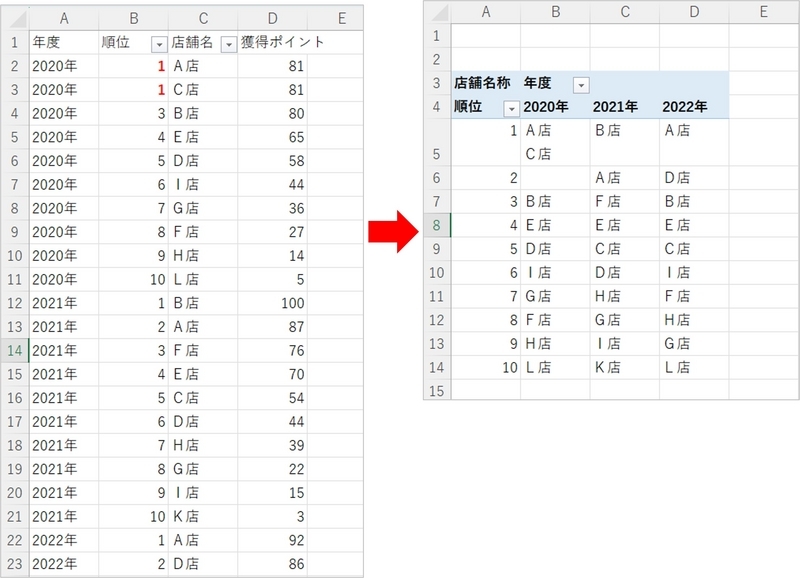Viewport: 800px width, 578px height.
Task: Click the value 92 in left sheet
Action: point(272,540)
